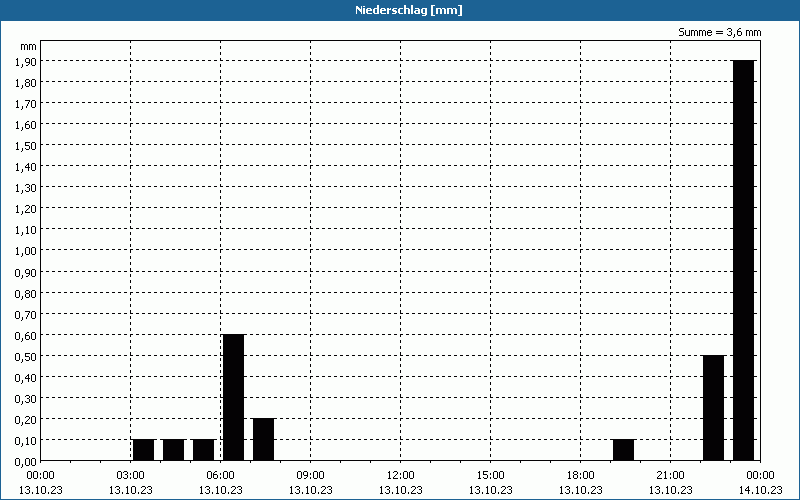Click the 1,20 y-axis label

tap(26, 209)
